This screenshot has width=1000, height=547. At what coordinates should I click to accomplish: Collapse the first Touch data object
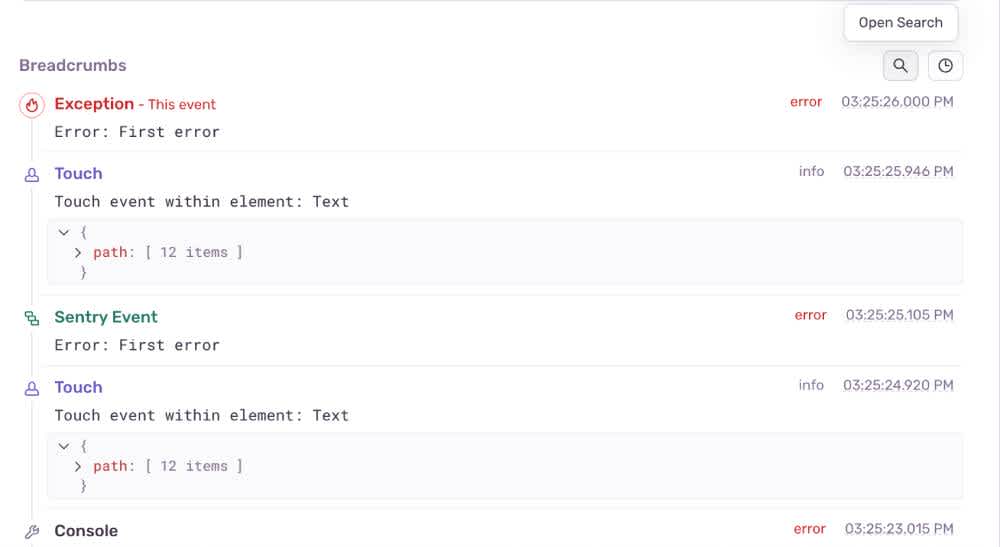pos(65,232)
